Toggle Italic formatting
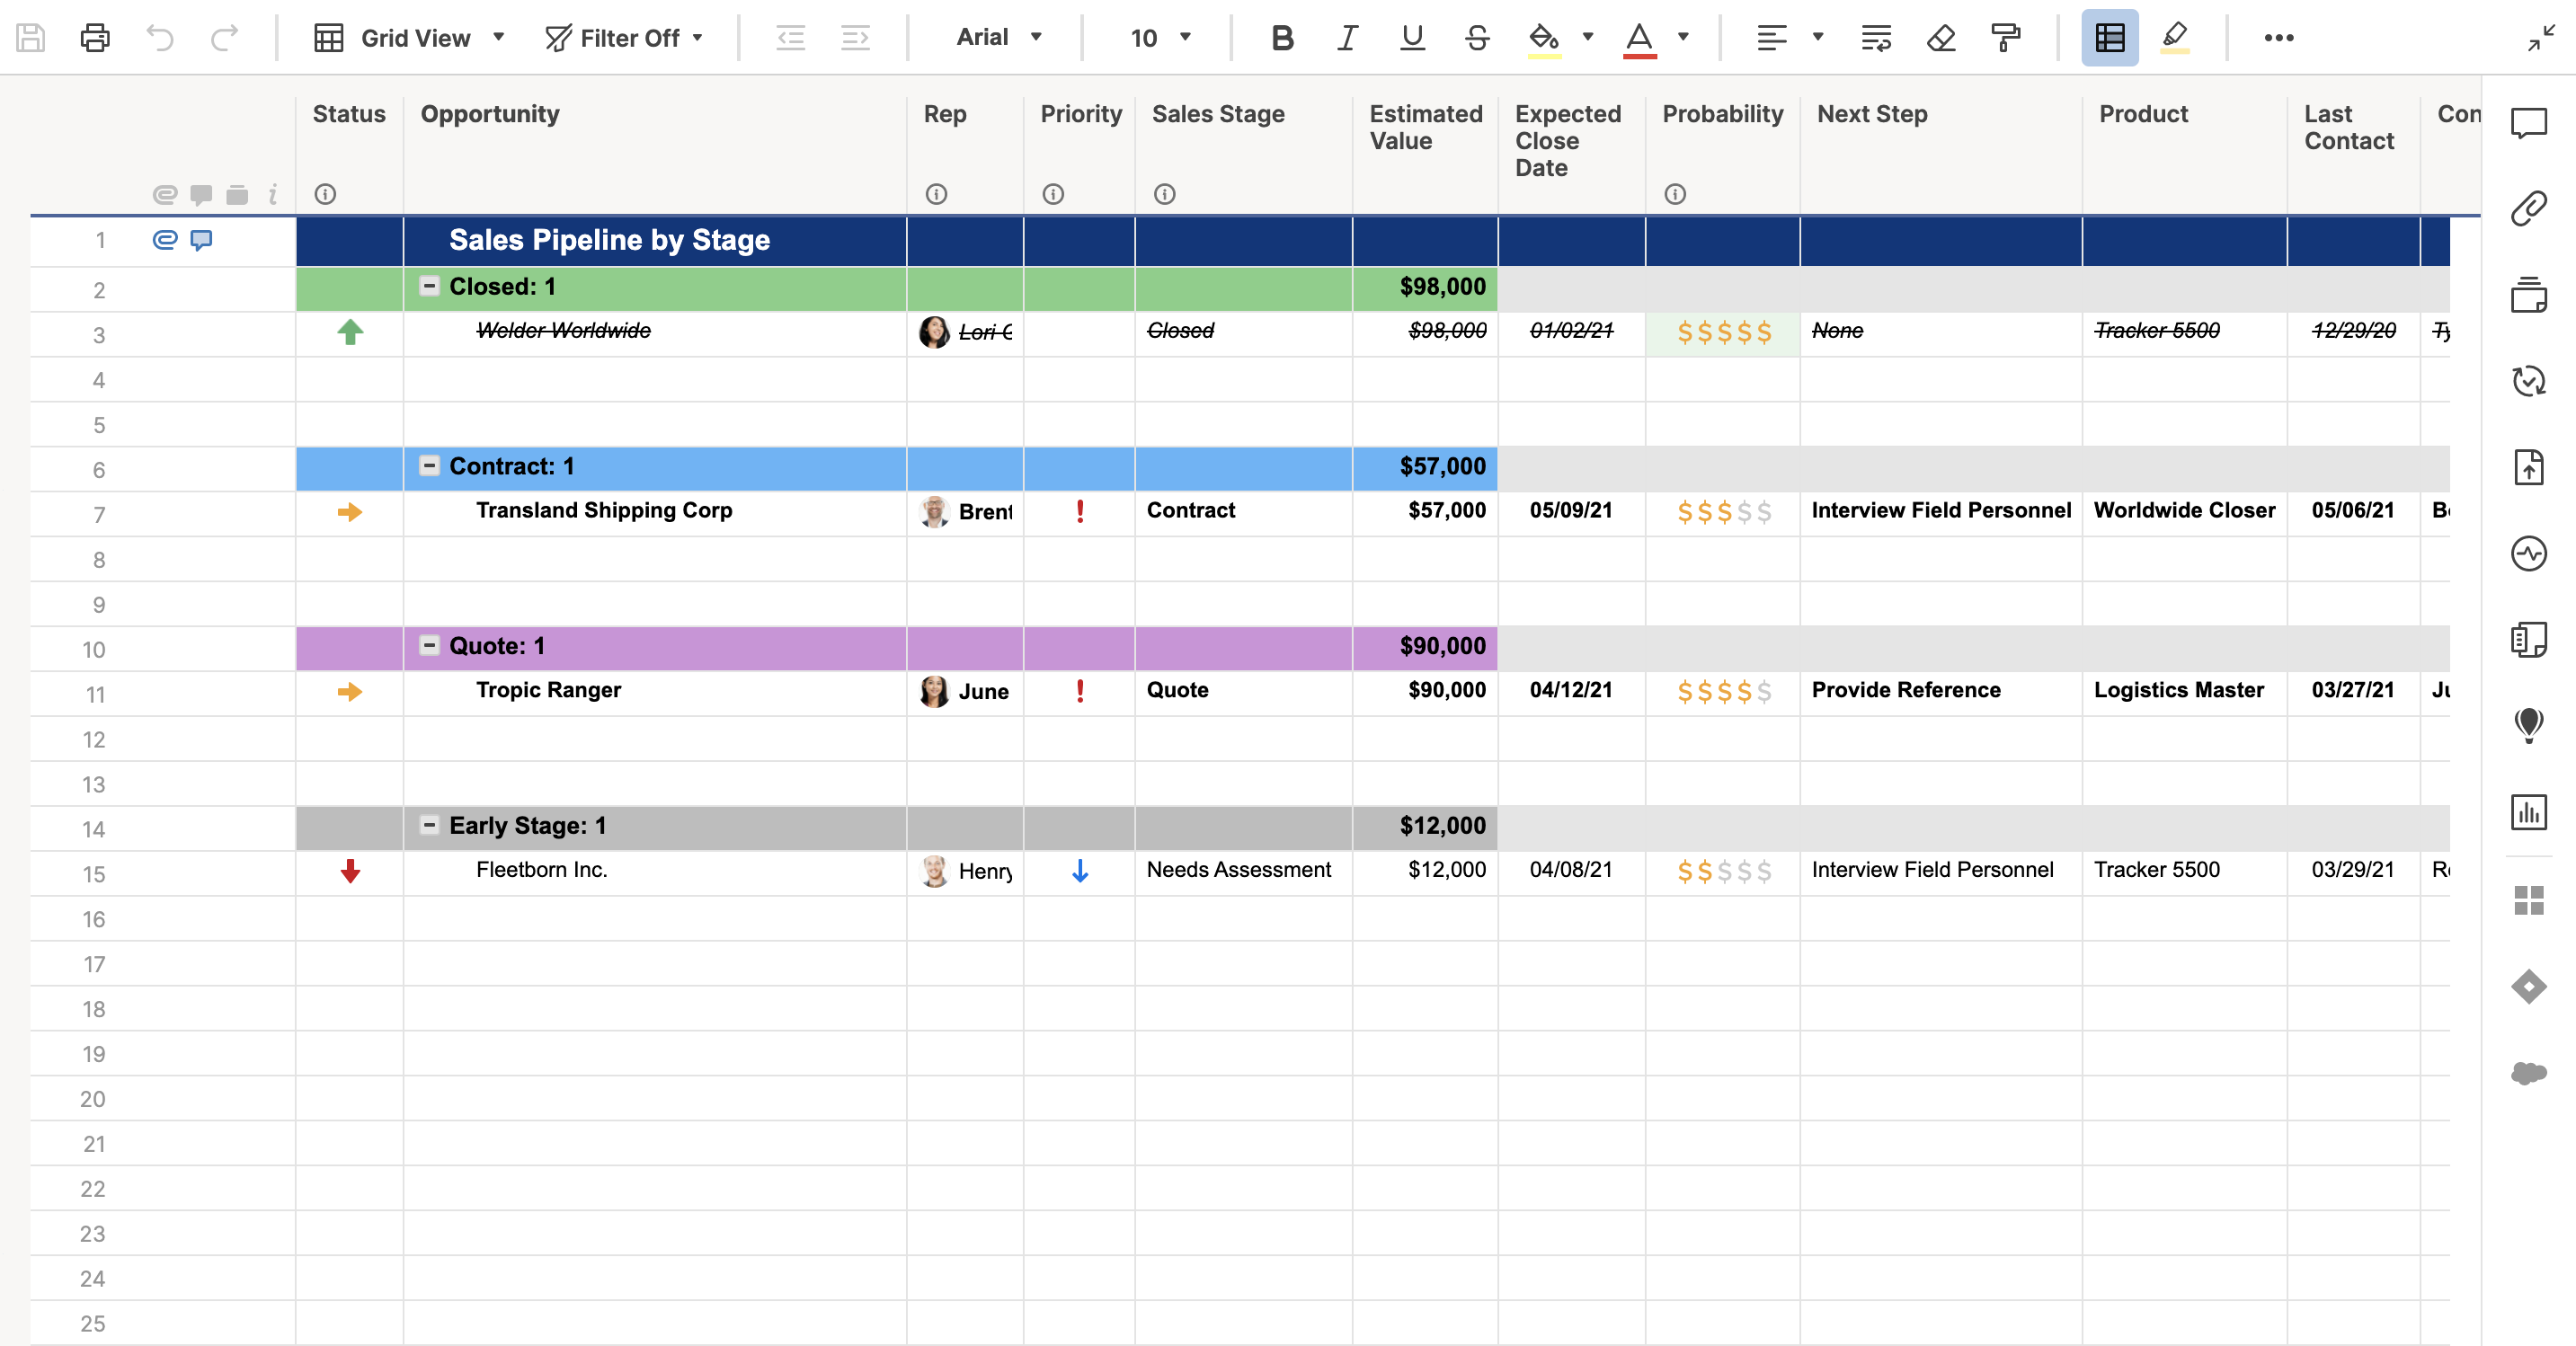This screenshot has width=2576, height=1346. pyautogui.click(x=1347, y=38)
